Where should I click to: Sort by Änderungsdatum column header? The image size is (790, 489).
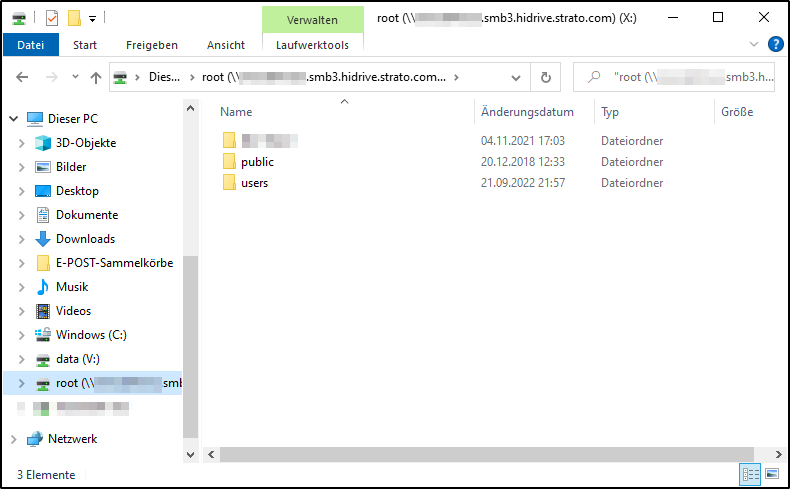tap(527, 112)
